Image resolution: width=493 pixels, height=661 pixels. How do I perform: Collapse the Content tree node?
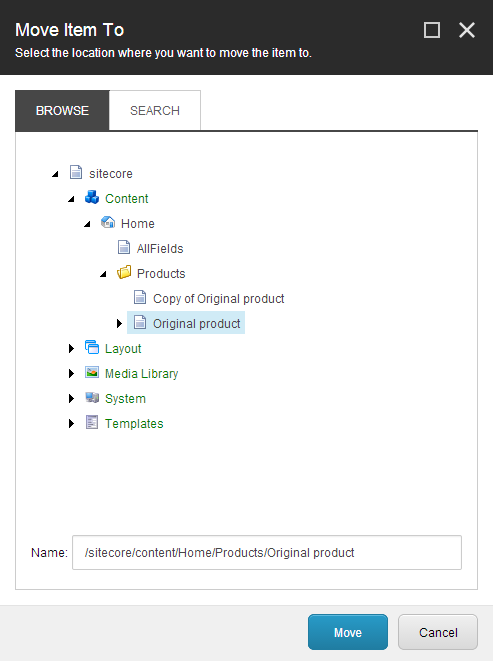coord(71,199)
